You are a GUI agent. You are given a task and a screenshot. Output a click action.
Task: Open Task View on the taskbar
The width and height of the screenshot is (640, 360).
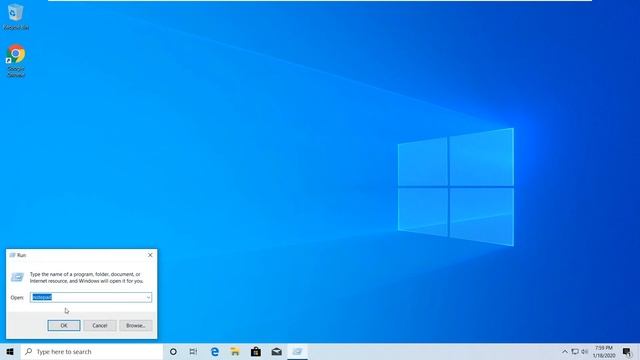(x=193, y=351)
